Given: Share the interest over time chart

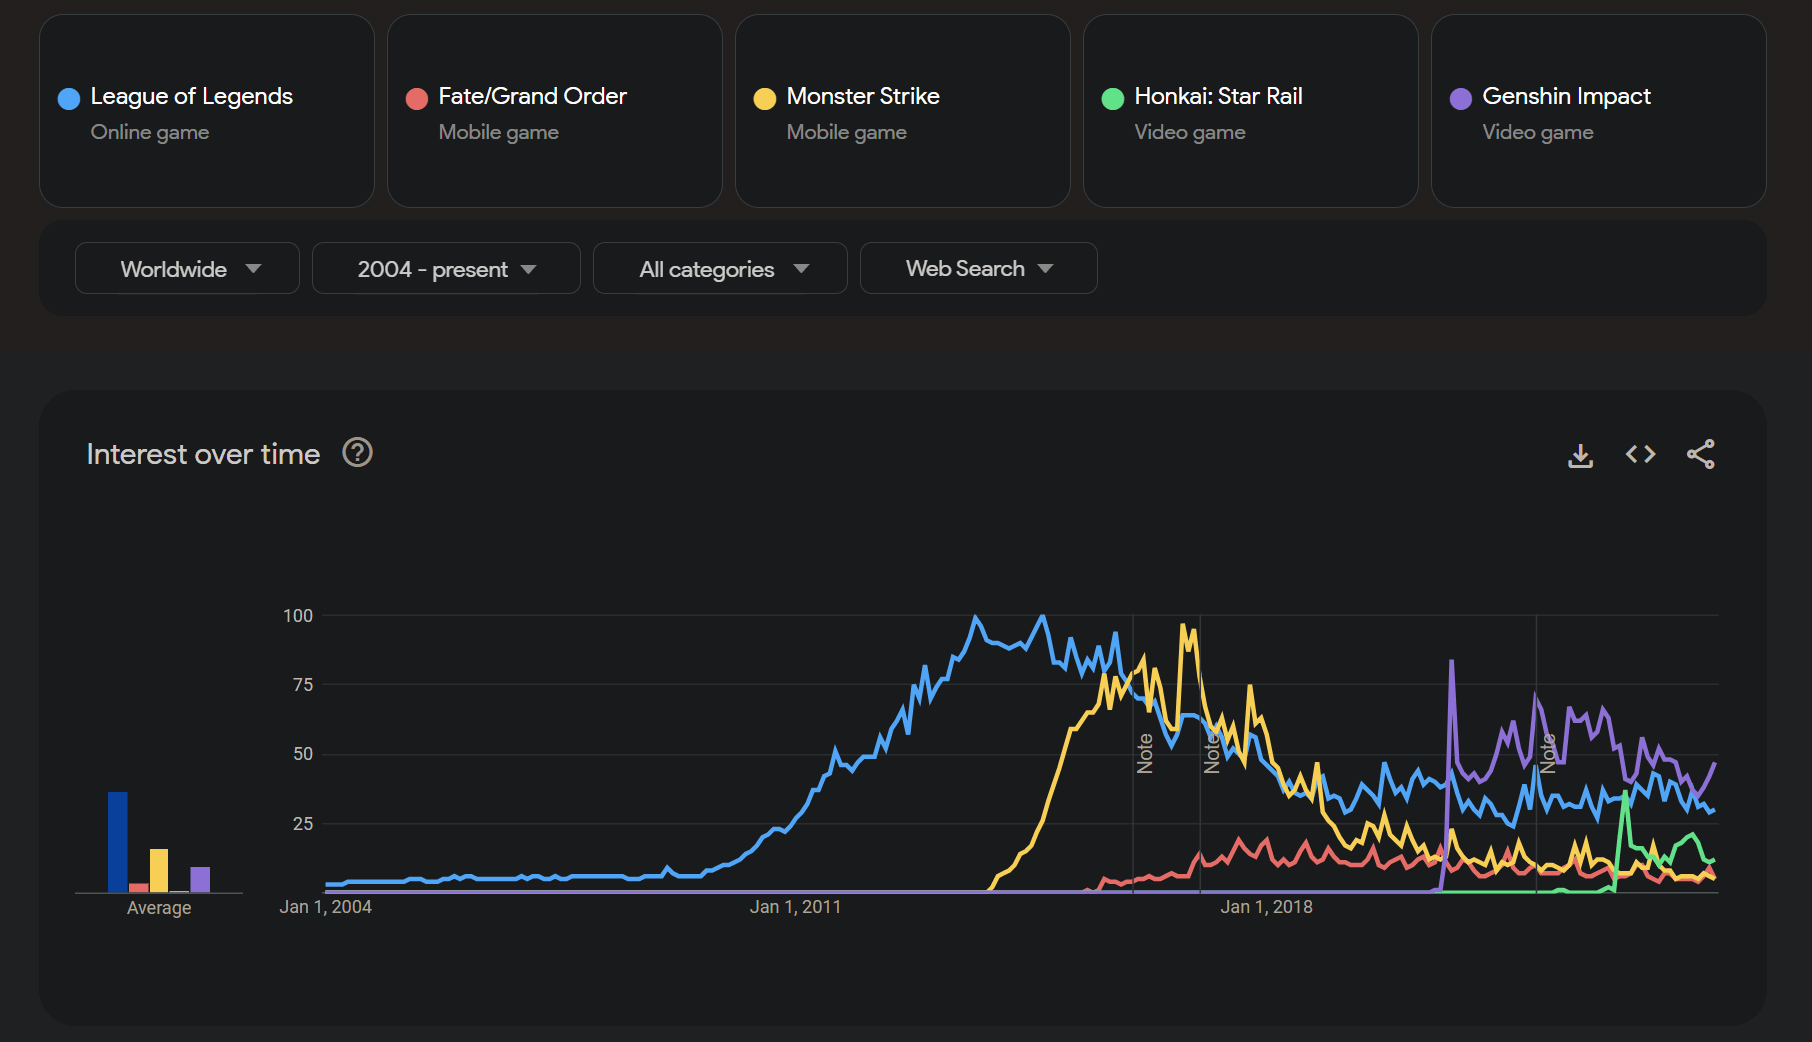Looking at the screenshot, I should (1700, 455).
